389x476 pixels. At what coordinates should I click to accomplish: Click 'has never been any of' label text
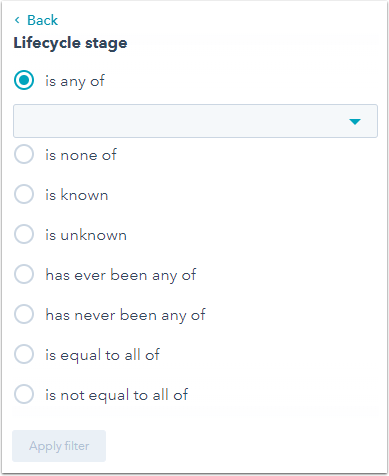tap(125, 315)
